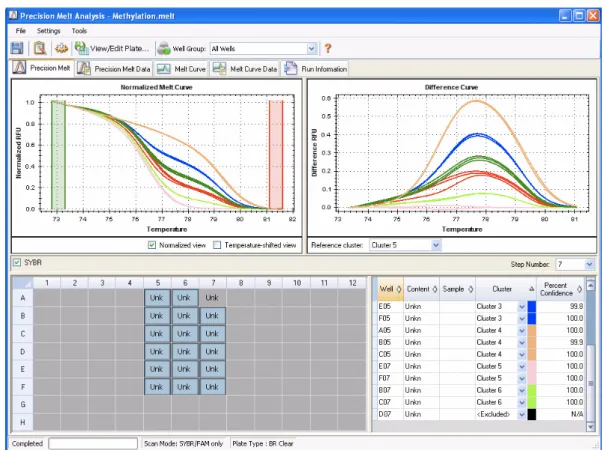The width and height of the screenshot is (604, 450).
Task: Click blue color swatch for well E05
Action: 532,307
